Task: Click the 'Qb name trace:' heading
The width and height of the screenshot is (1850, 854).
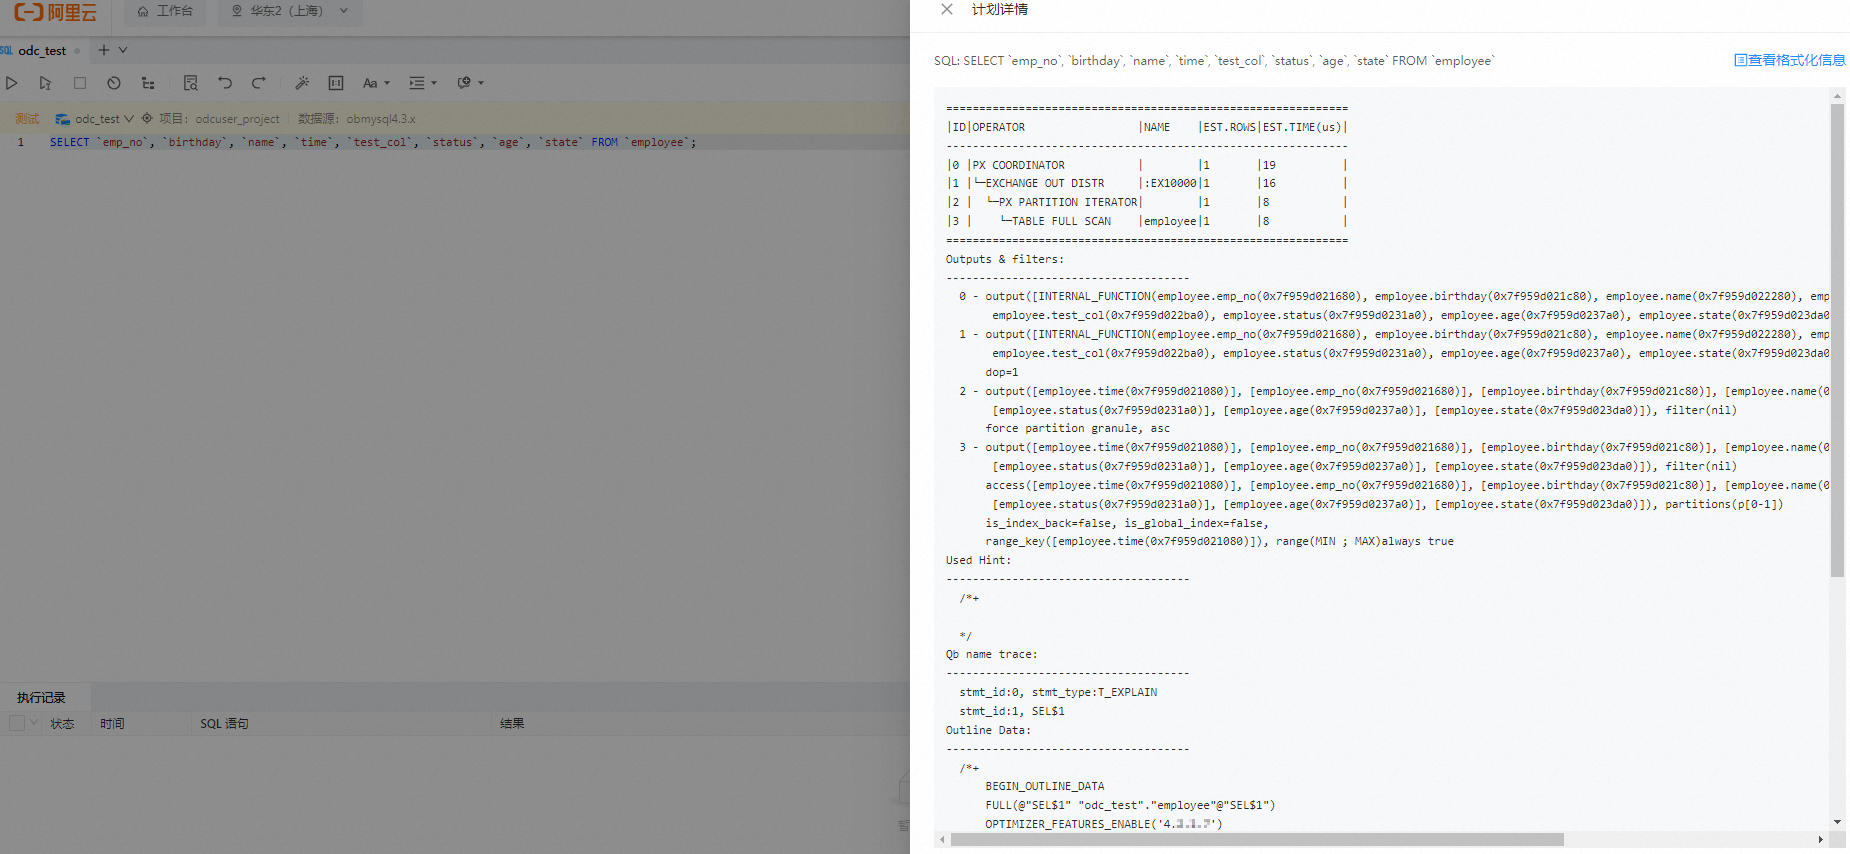Action: click(x=991, y=654)
